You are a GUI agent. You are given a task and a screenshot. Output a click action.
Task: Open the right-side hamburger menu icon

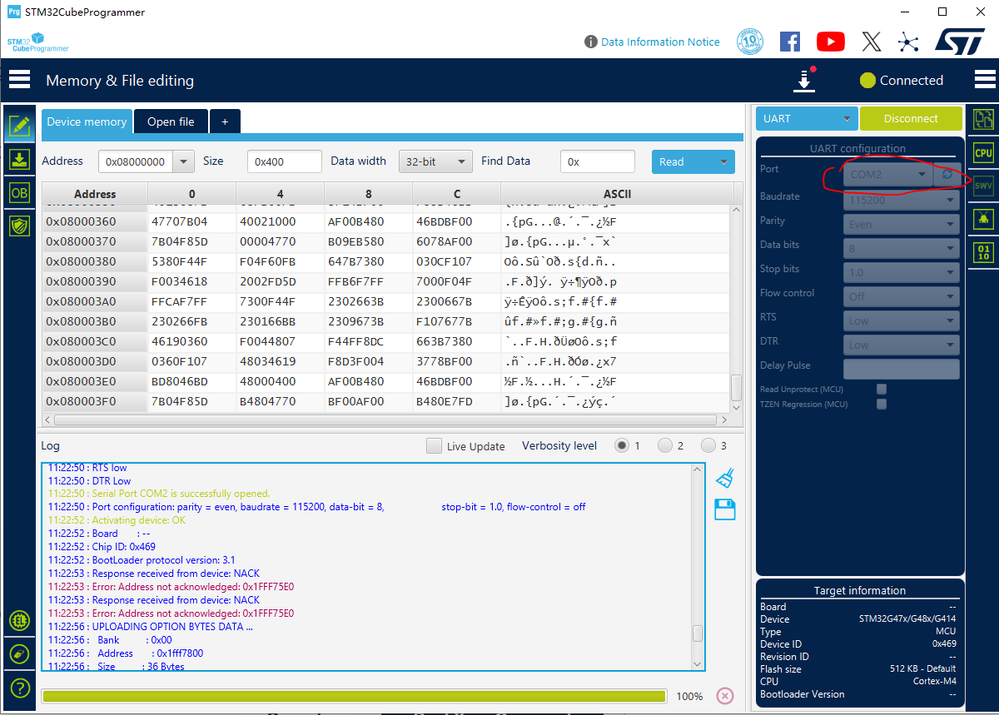[x=985, y=80]
